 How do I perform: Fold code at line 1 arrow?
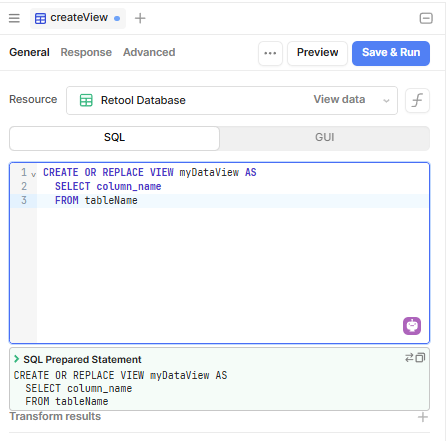(33, 174)
